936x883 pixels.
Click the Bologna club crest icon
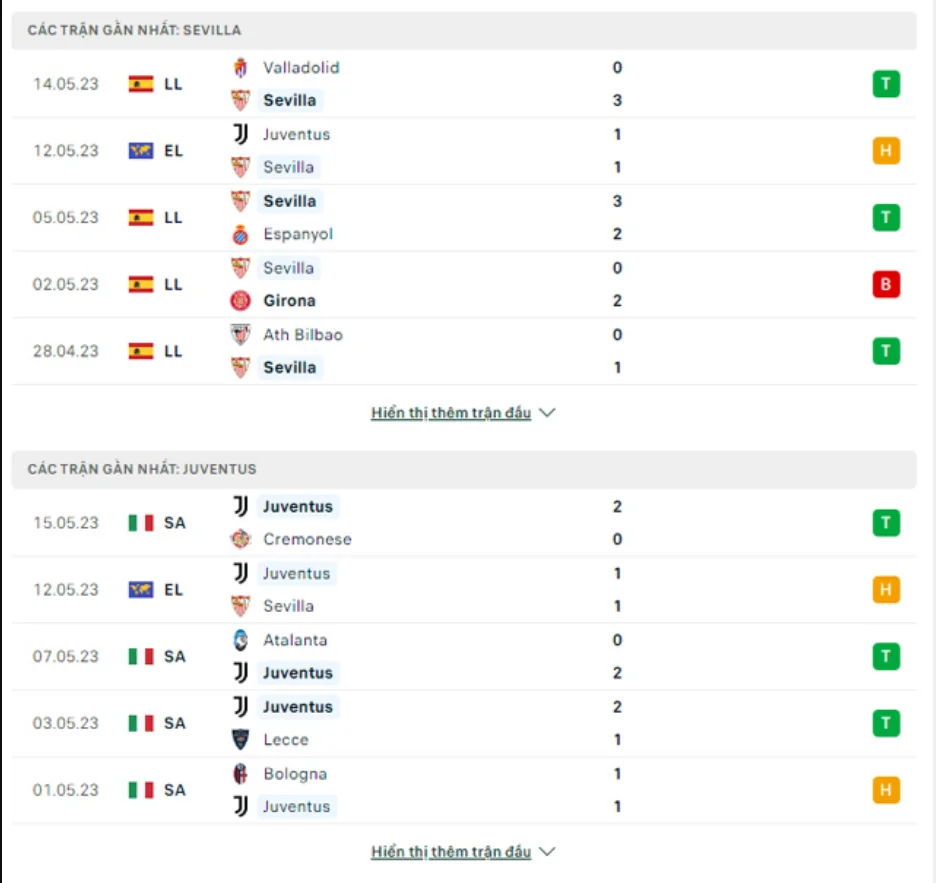[240, 774]
